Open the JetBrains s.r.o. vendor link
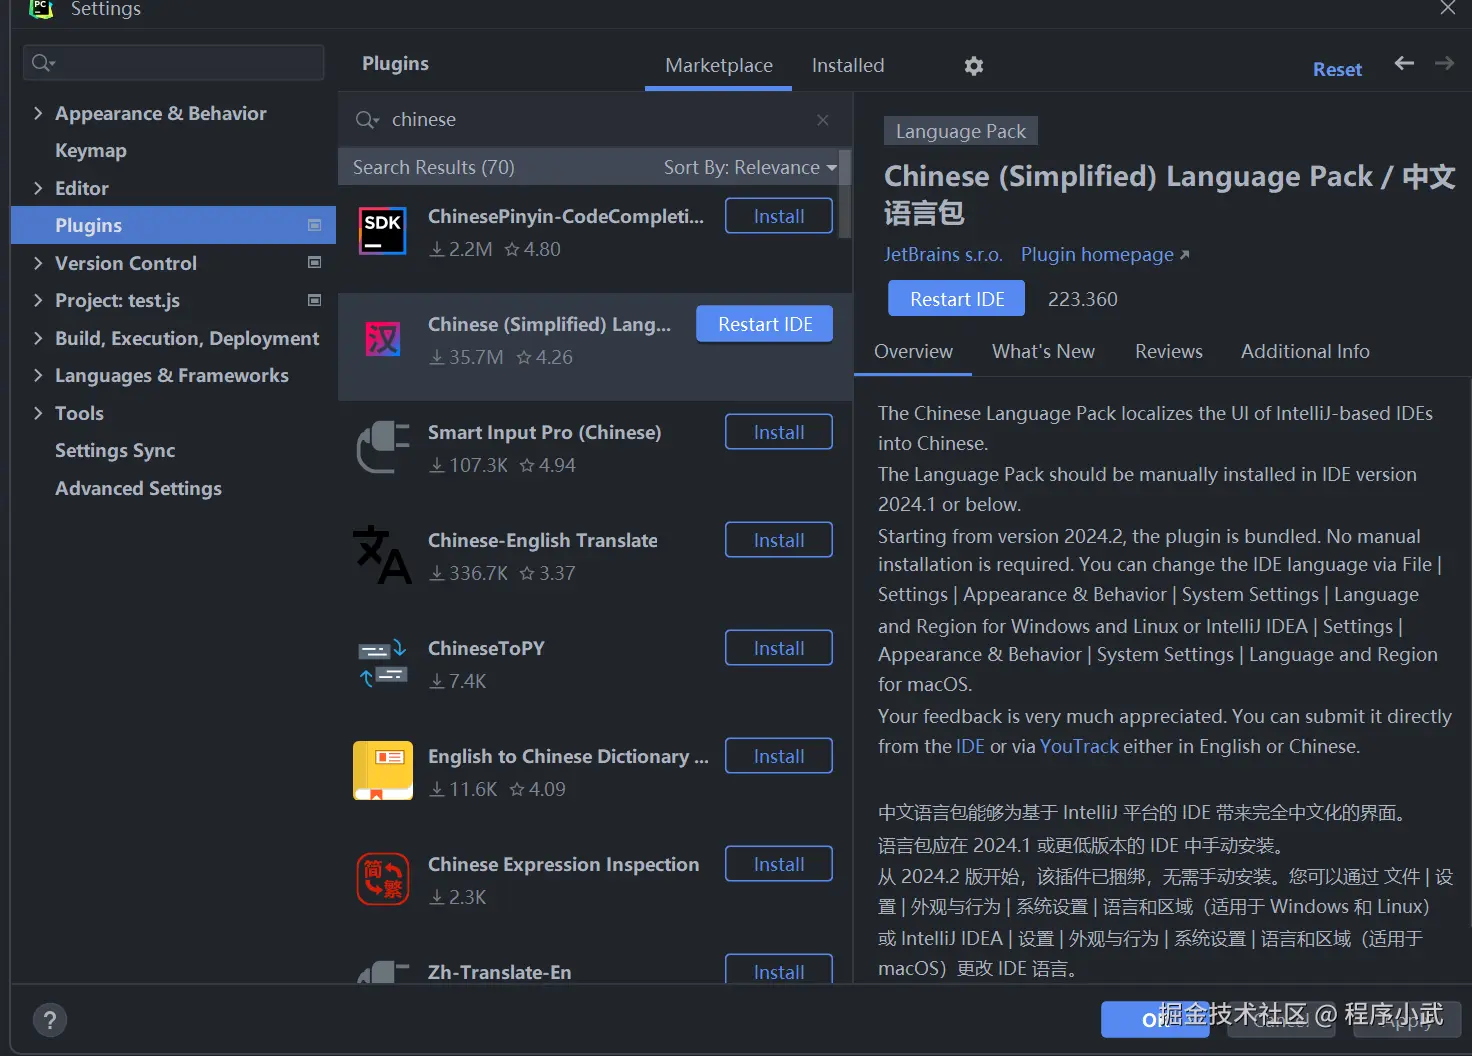1472x1056 pixels. [943, 254]
